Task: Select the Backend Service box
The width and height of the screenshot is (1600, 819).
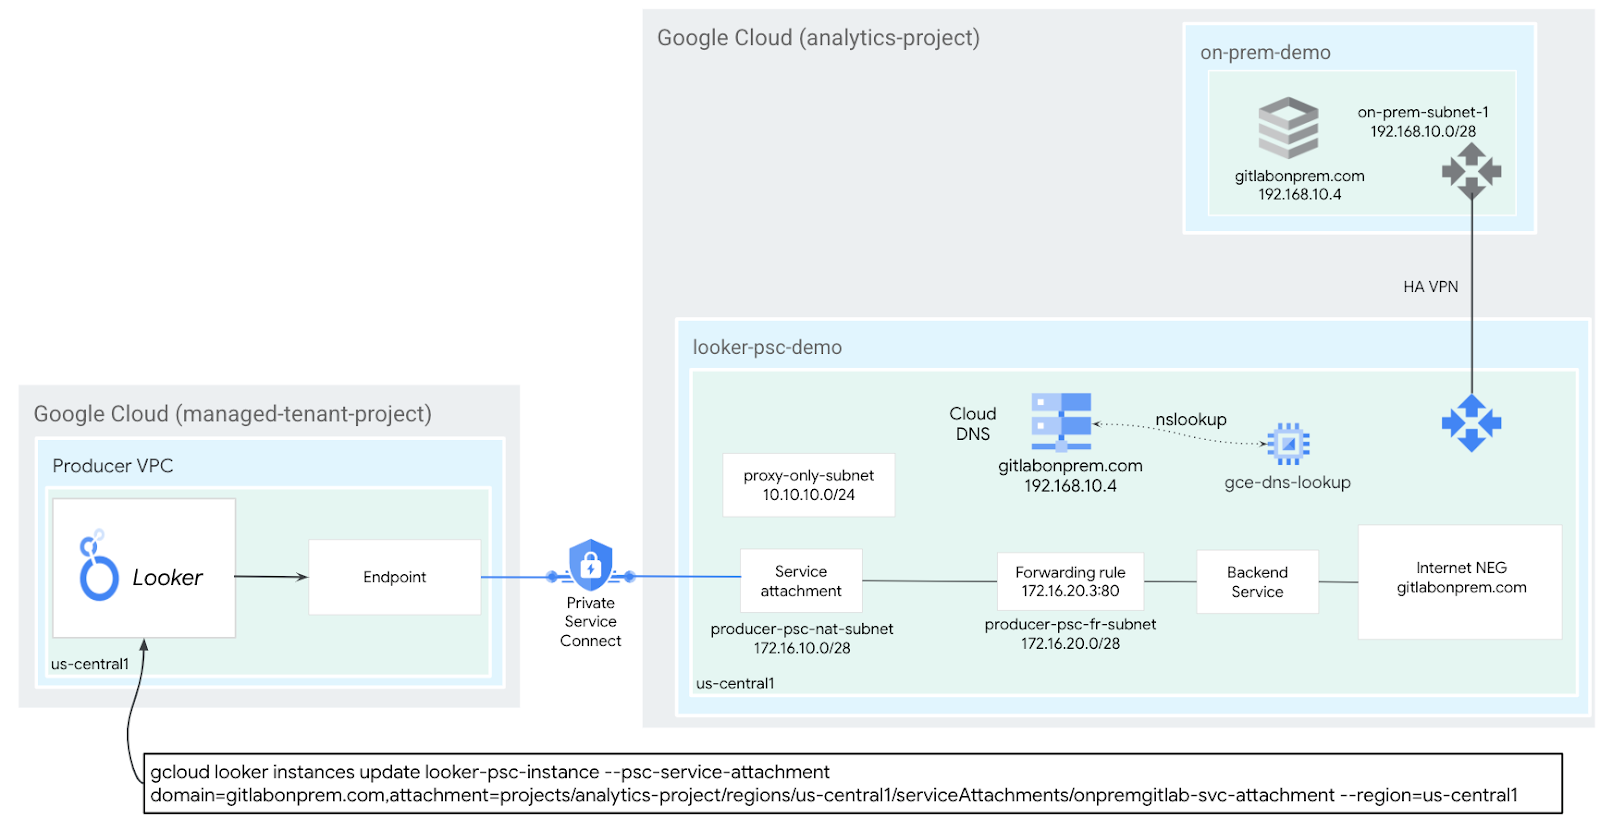Action: pos(1257,582)
